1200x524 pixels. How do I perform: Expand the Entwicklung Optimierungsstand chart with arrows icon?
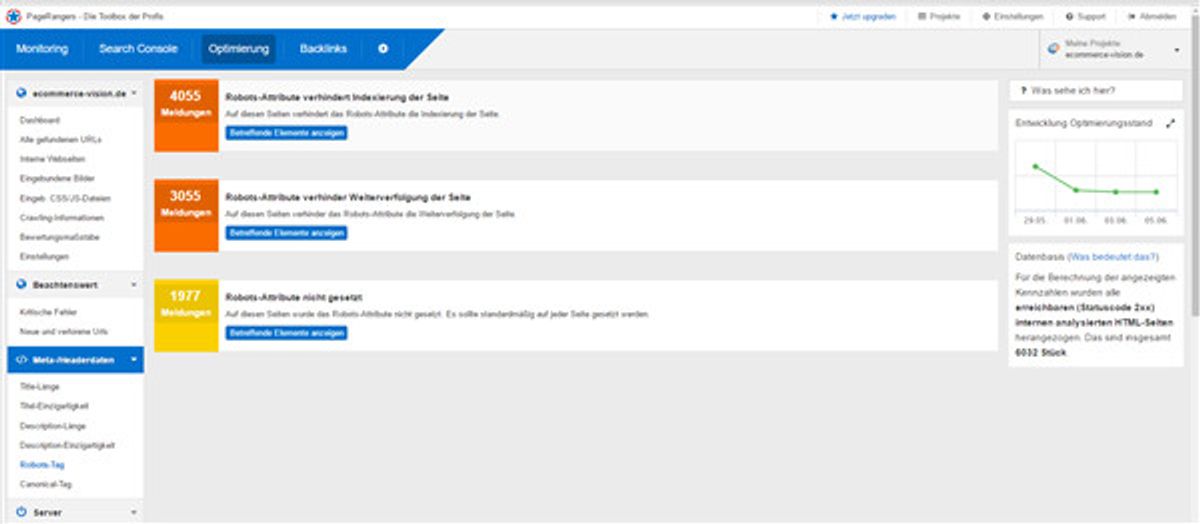(x=1172, y=123)
